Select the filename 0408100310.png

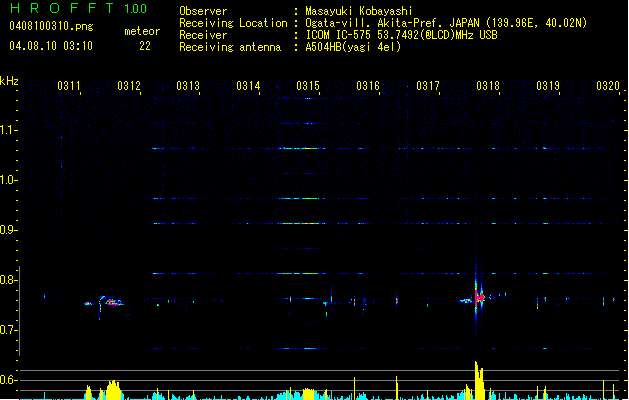(51, 26)
